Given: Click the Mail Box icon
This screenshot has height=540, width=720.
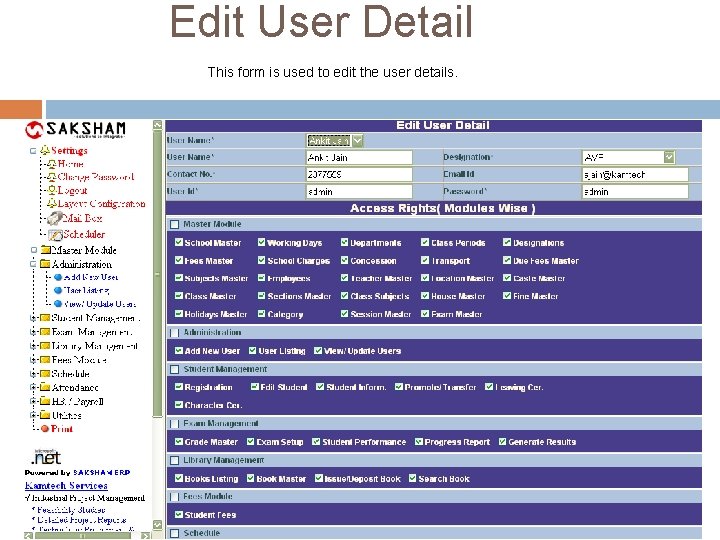Looking at the screenshot, I should pos(55,218).
